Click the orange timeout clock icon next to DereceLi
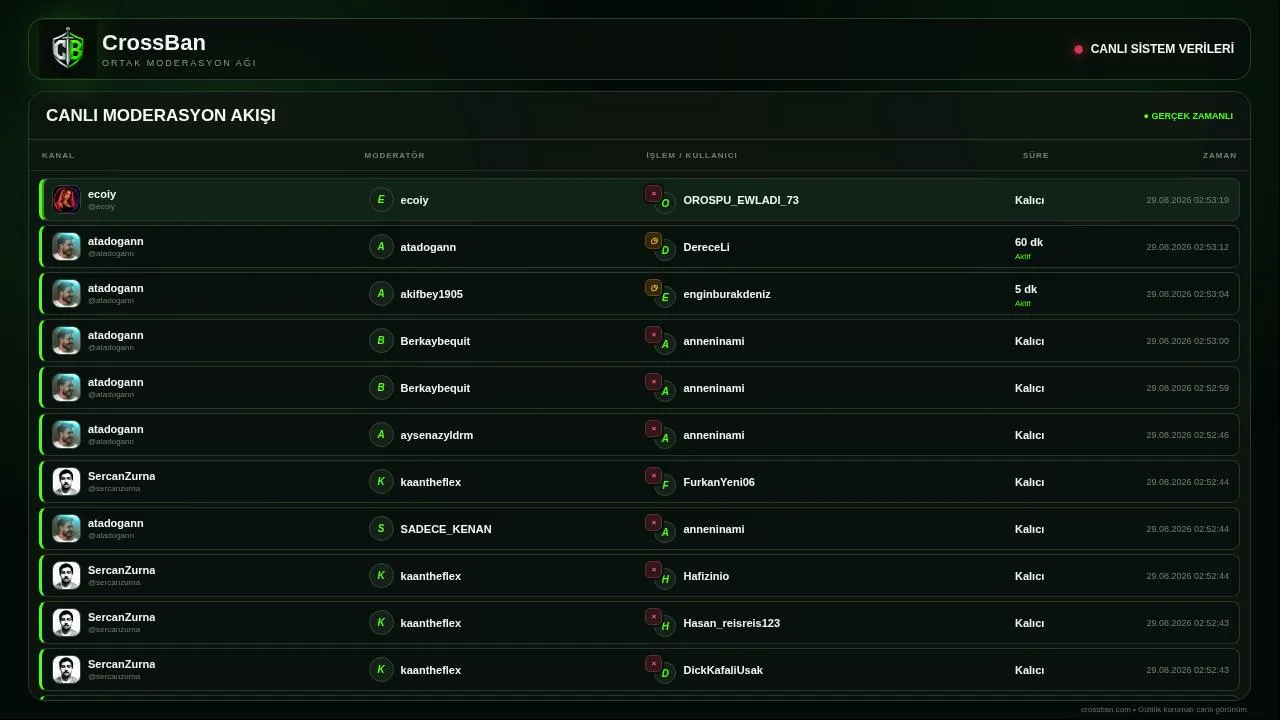 (653, 240)
